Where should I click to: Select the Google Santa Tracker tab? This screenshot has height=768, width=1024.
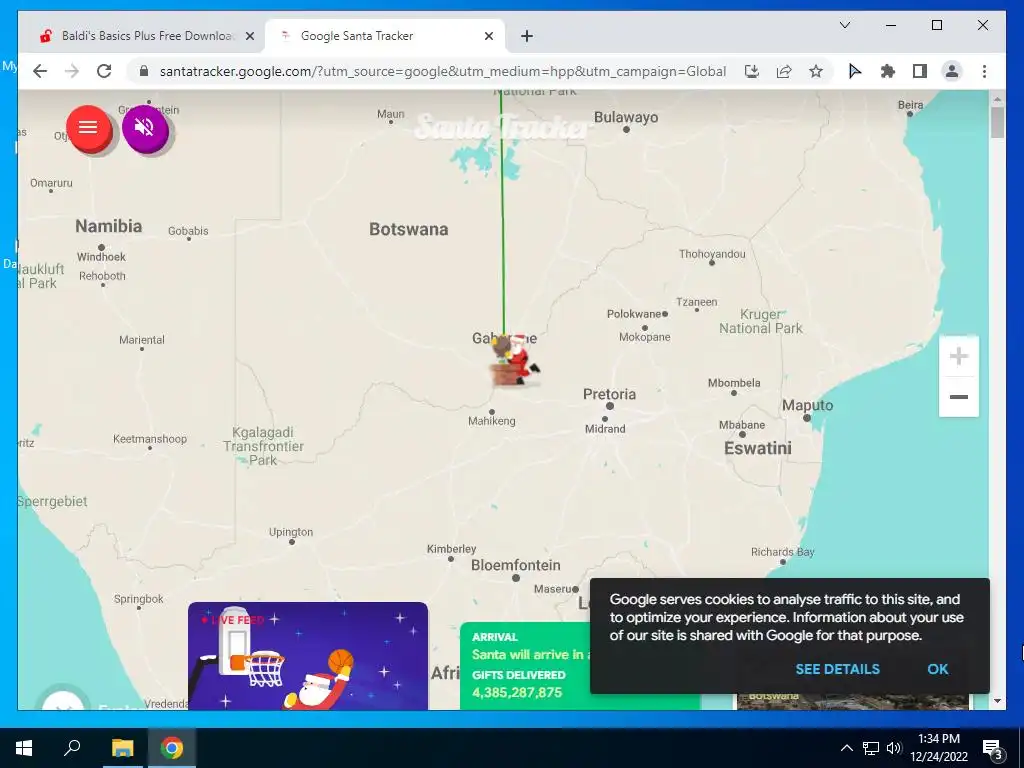click(x=385, y=36)
